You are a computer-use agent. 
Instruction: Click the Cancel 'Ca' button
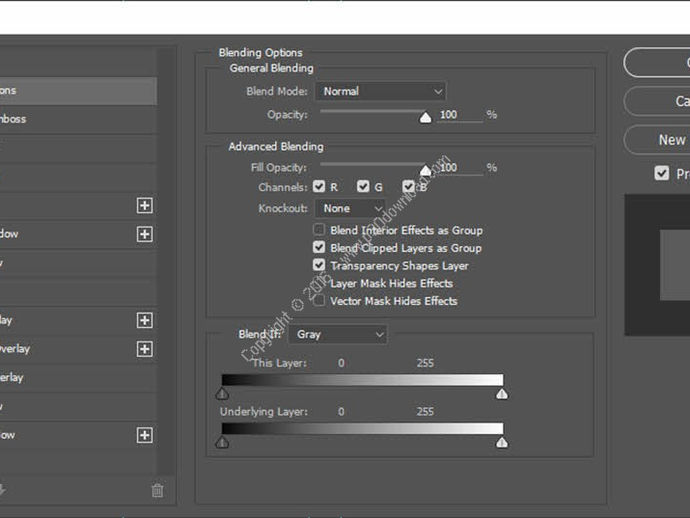click(657, 101)
